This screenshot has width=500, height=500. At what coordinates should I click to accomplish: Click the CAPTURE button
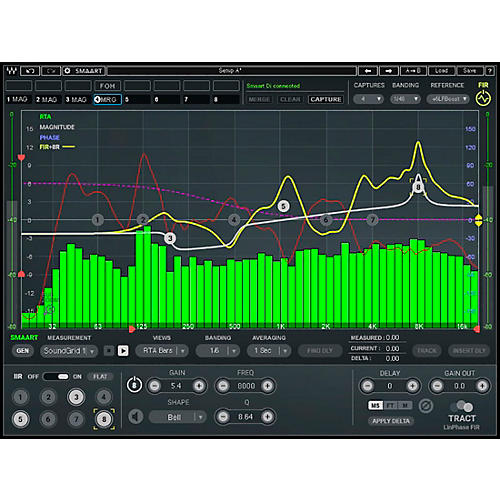326,99
